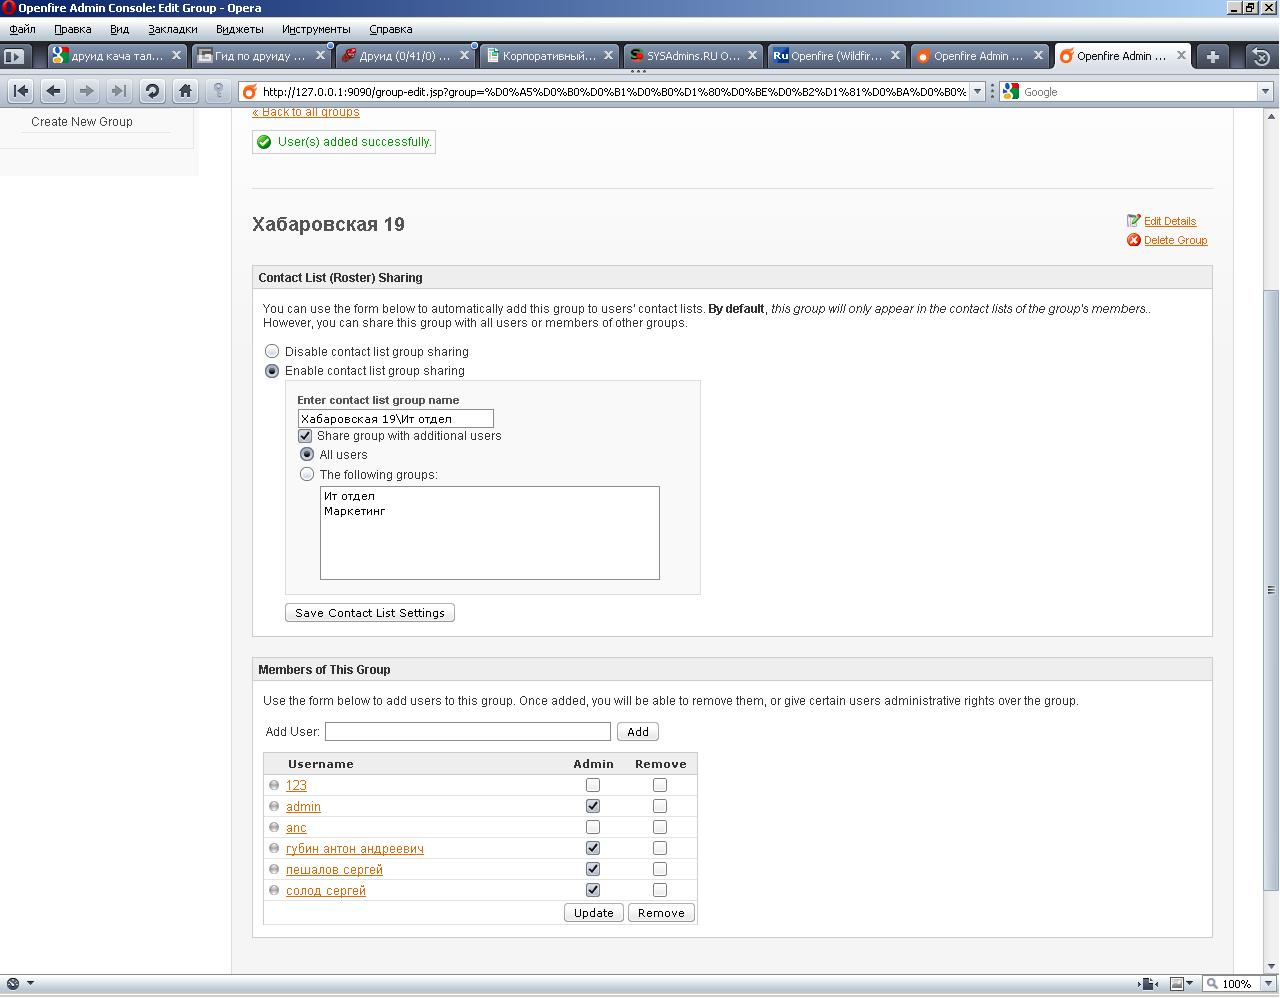Image resolution: width=1280 pixels, height=998 pixels.
Task: Open the Файл menu
Action: click(x=22, y=29)
